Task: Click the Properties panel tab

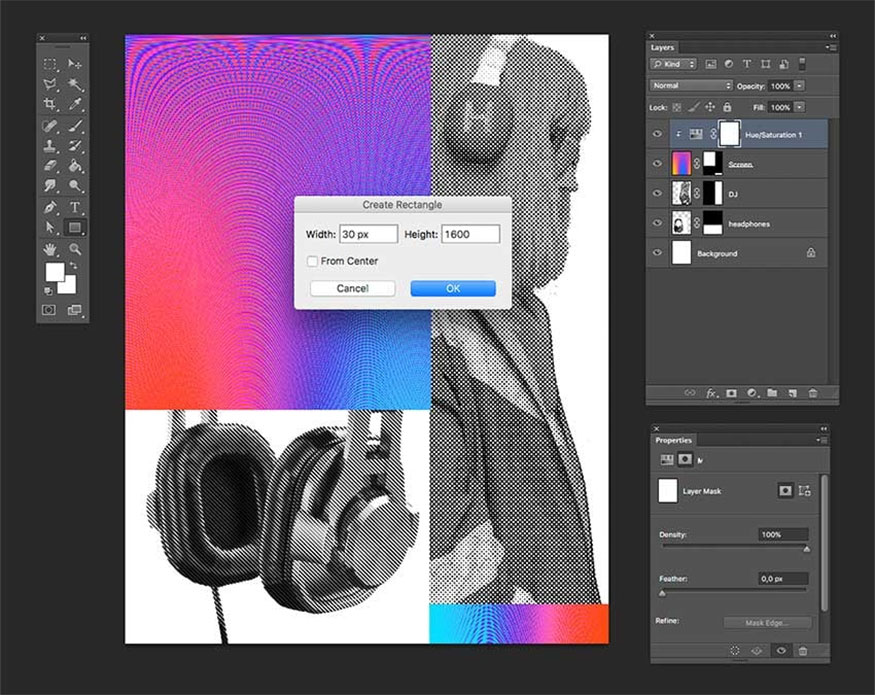Action: point(673,440)
